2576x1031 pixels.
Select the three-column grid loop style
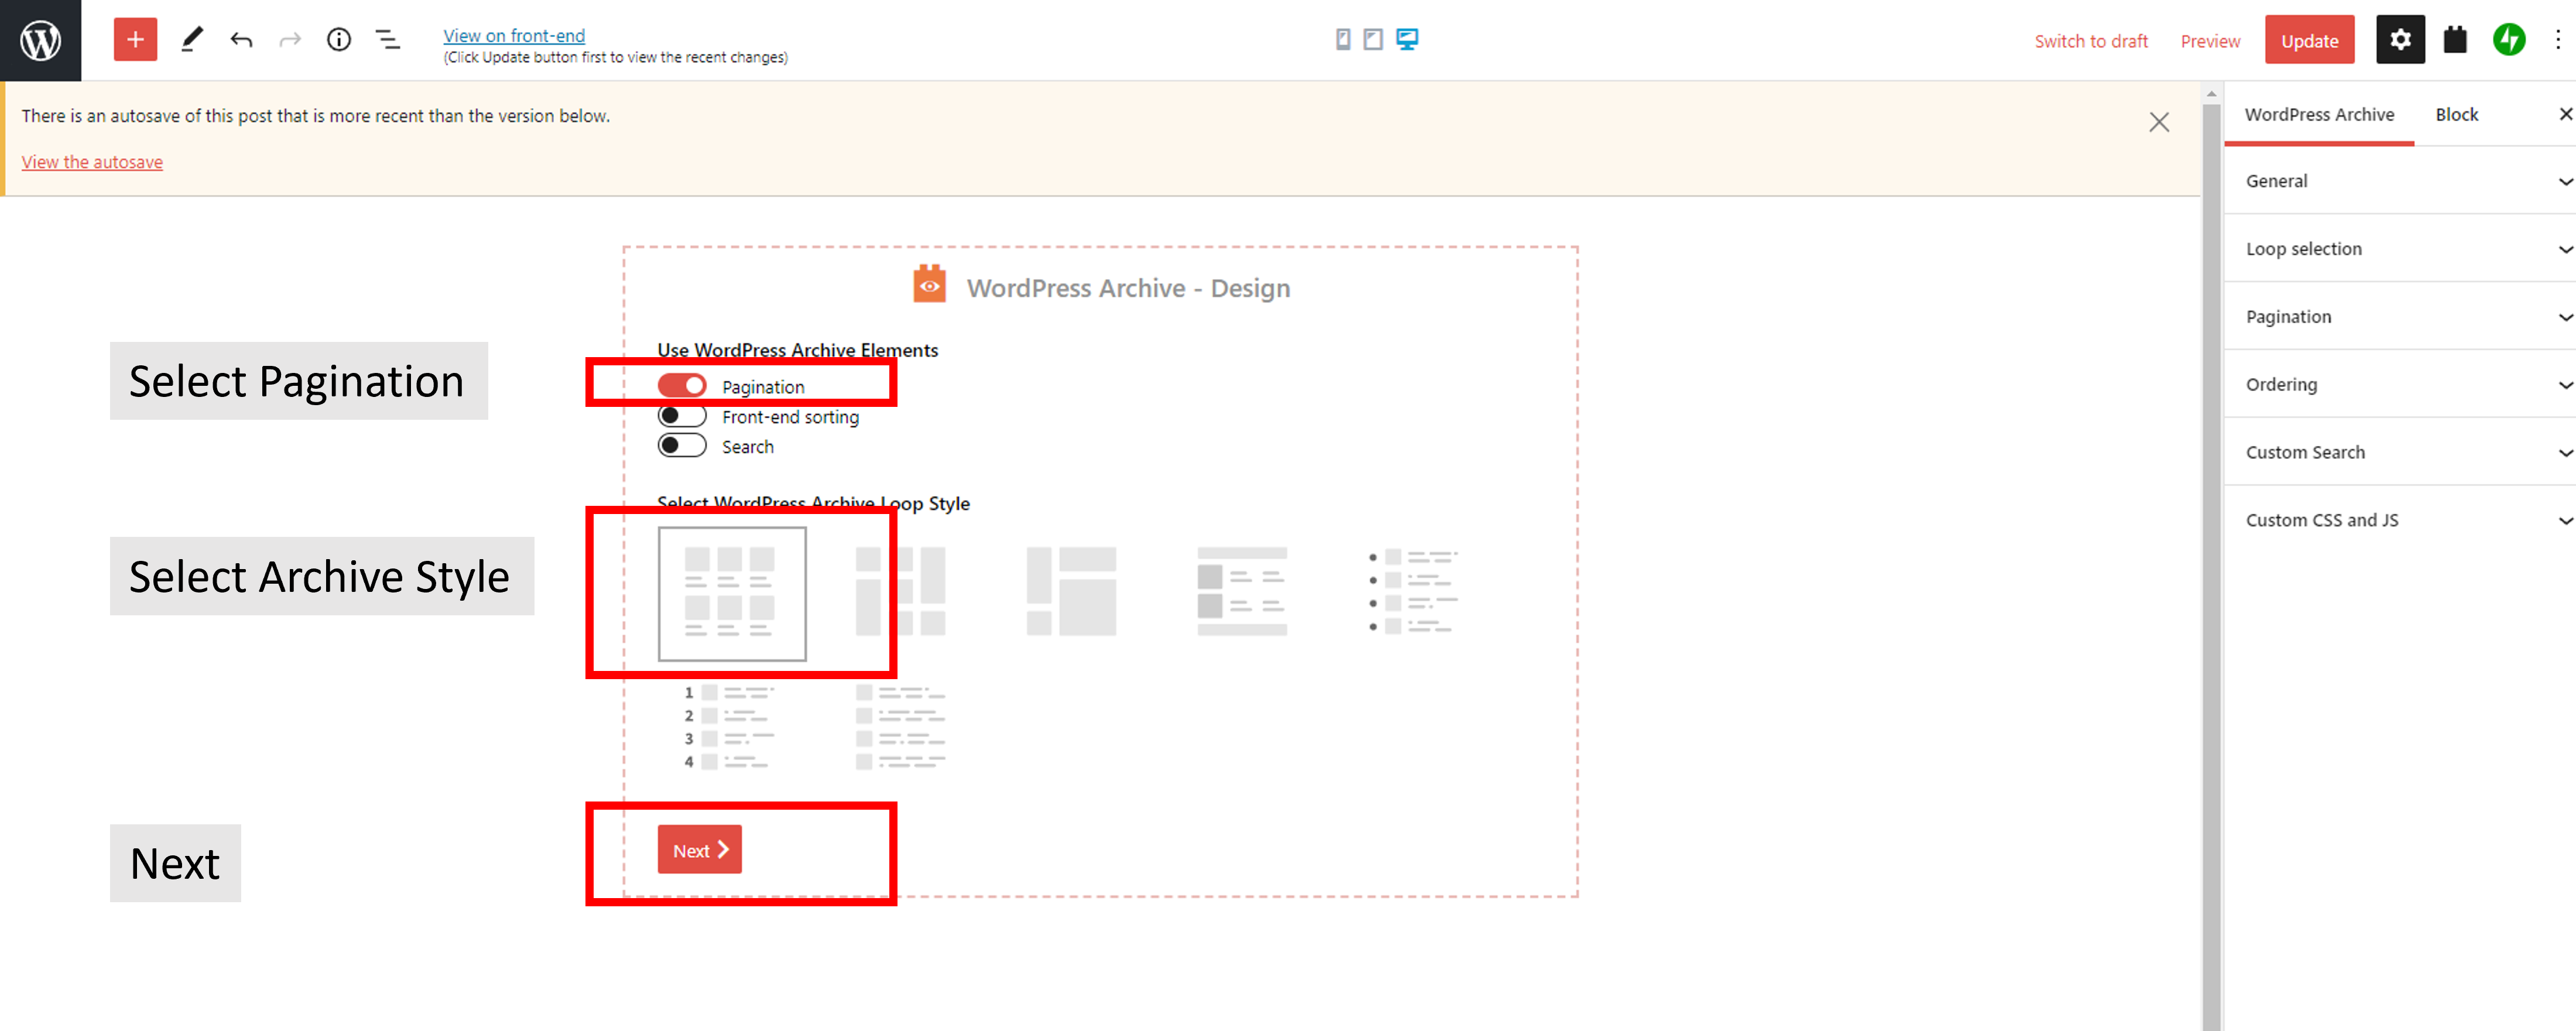(x=731, y=593)
